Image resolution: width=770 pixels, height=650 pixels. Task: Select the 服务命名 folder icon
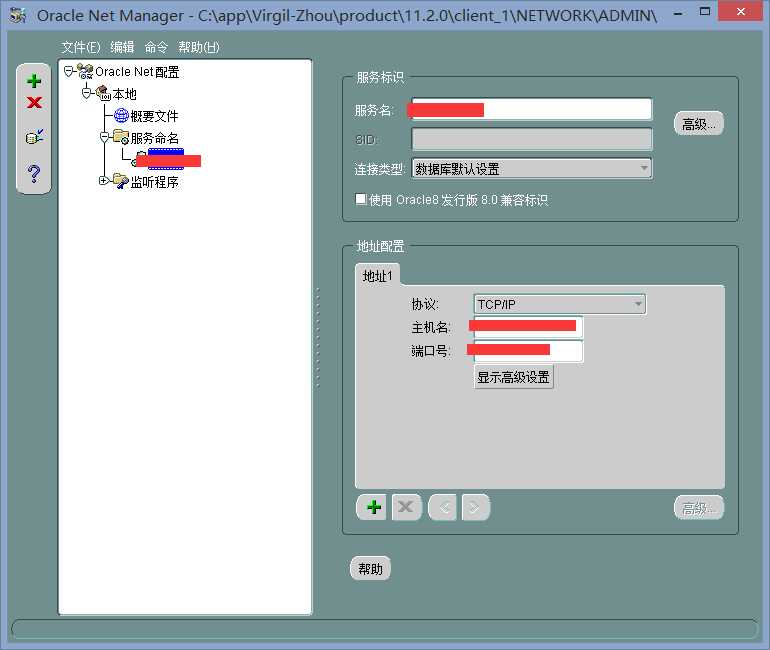(x=121, y=137)
